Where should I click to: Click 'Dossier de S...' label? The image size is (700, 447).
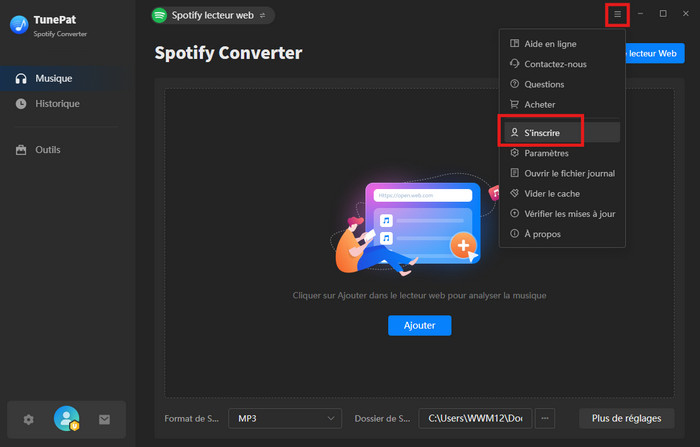[x=382, y=418]
